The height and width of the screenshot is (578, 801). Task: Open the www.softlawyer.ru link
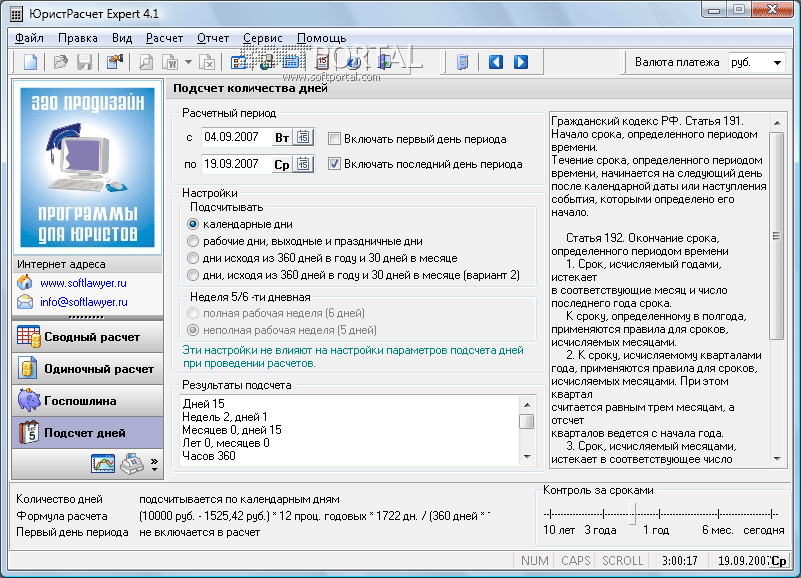coord(83,283)
